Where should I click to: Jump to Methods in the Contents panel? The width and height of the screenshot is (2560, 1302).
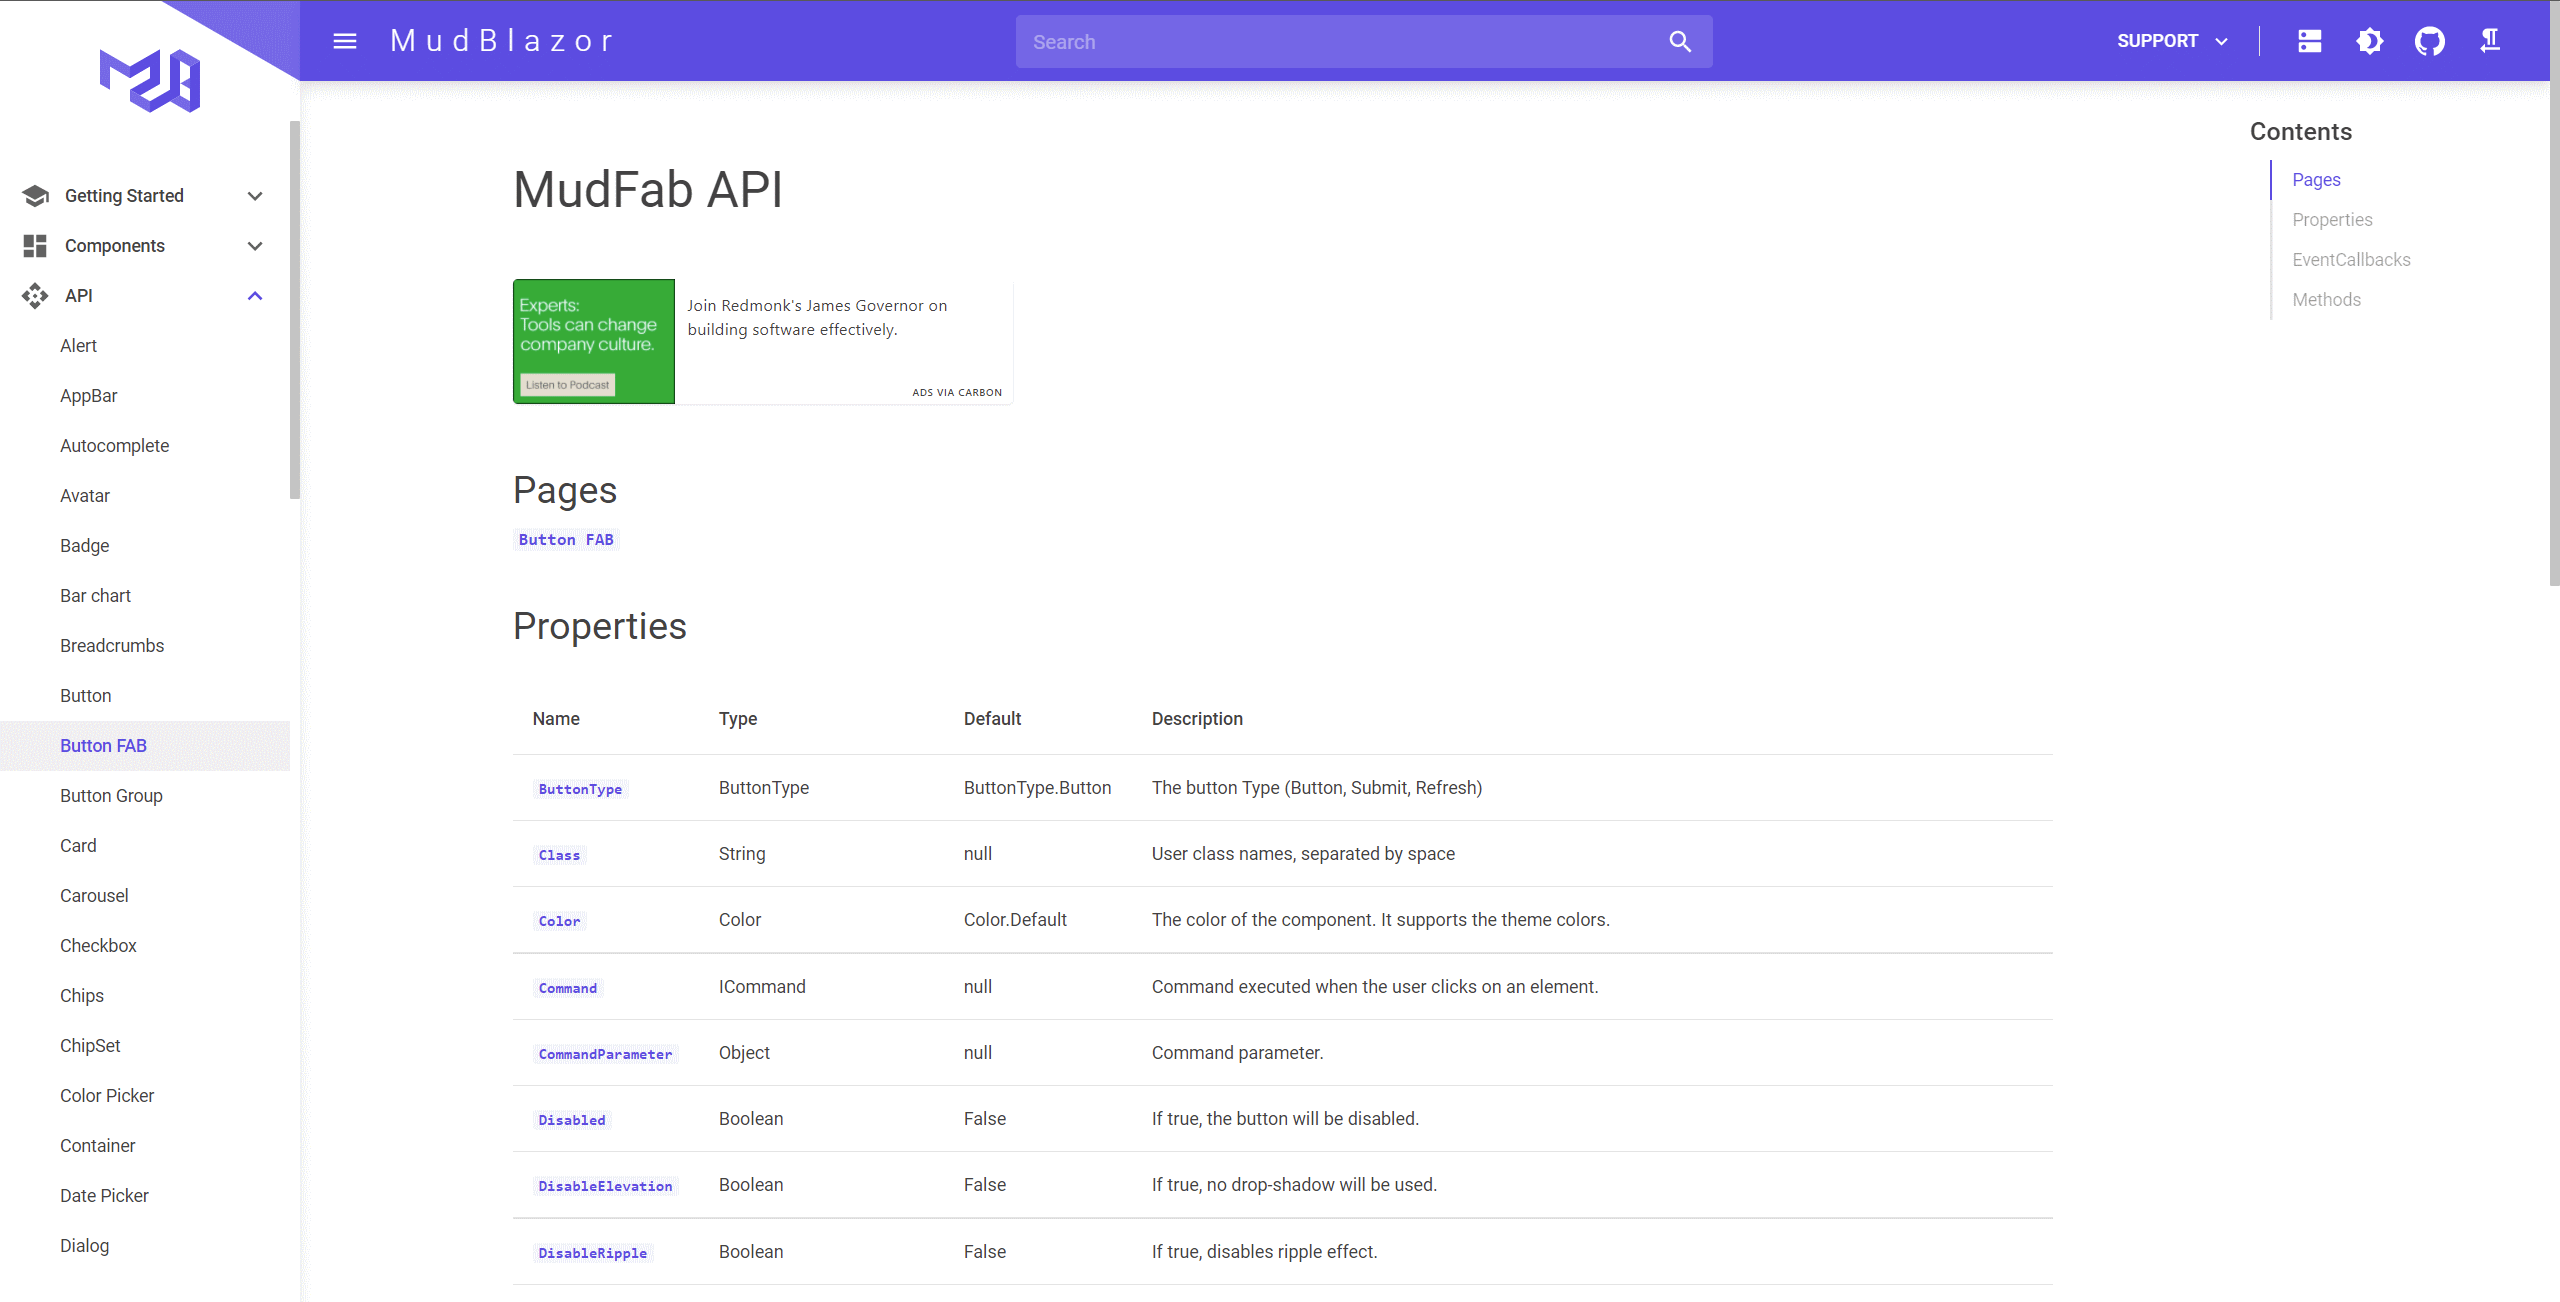tap(2326, 299)
